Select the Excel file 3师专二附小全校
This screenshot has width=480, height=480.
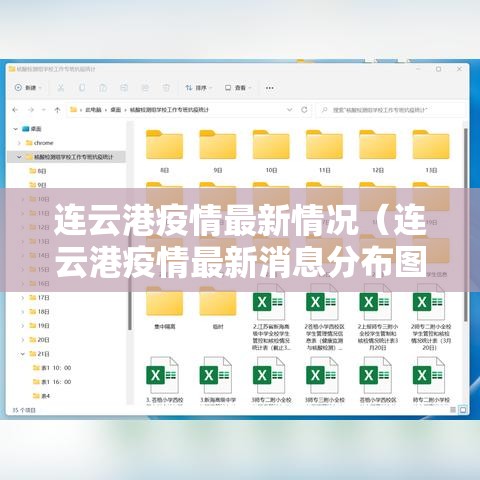pos(271,380)
